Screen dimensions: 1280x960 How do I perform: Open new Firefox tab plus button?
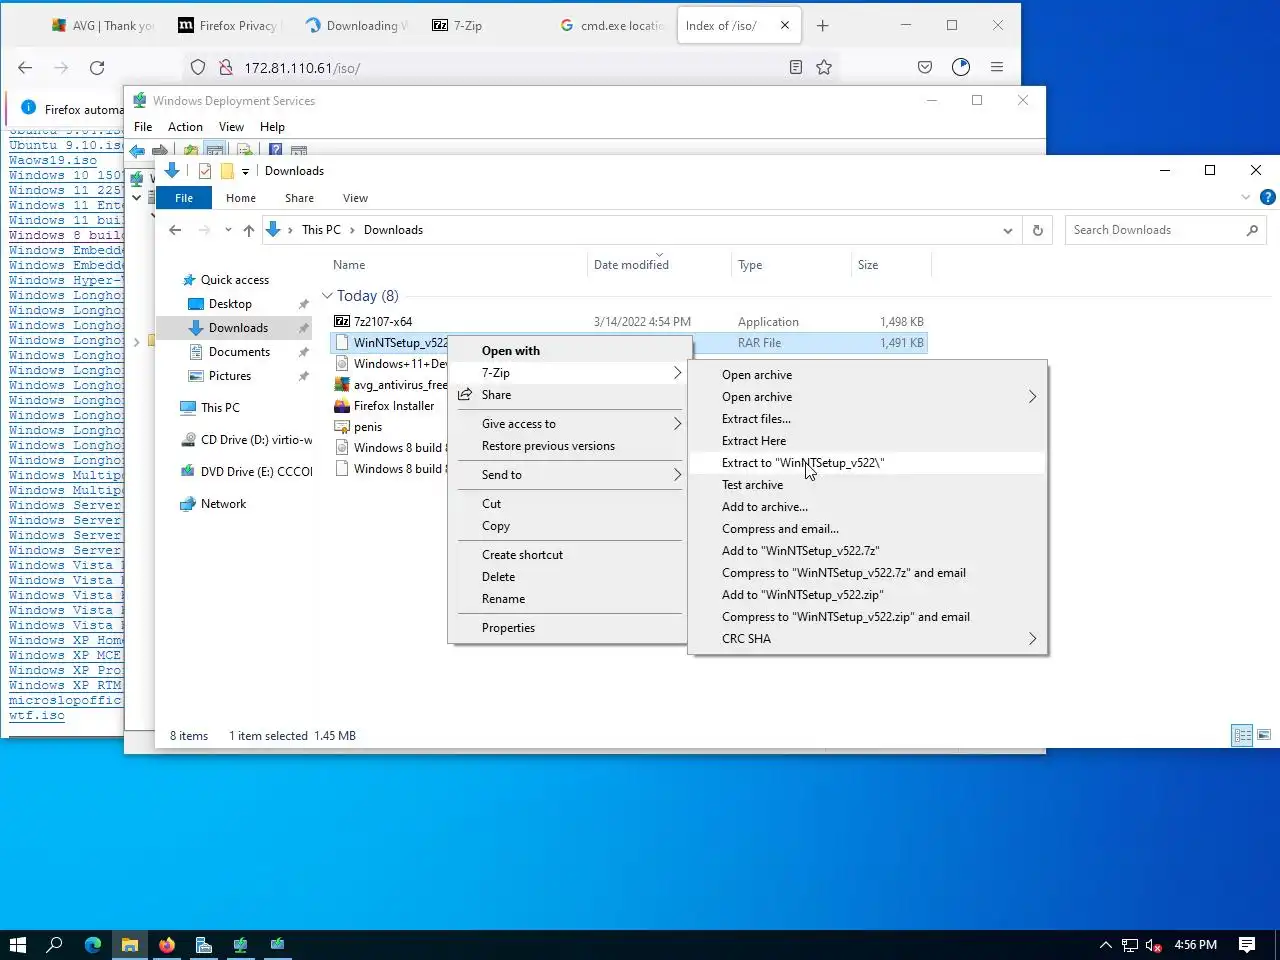coord(823,26)
